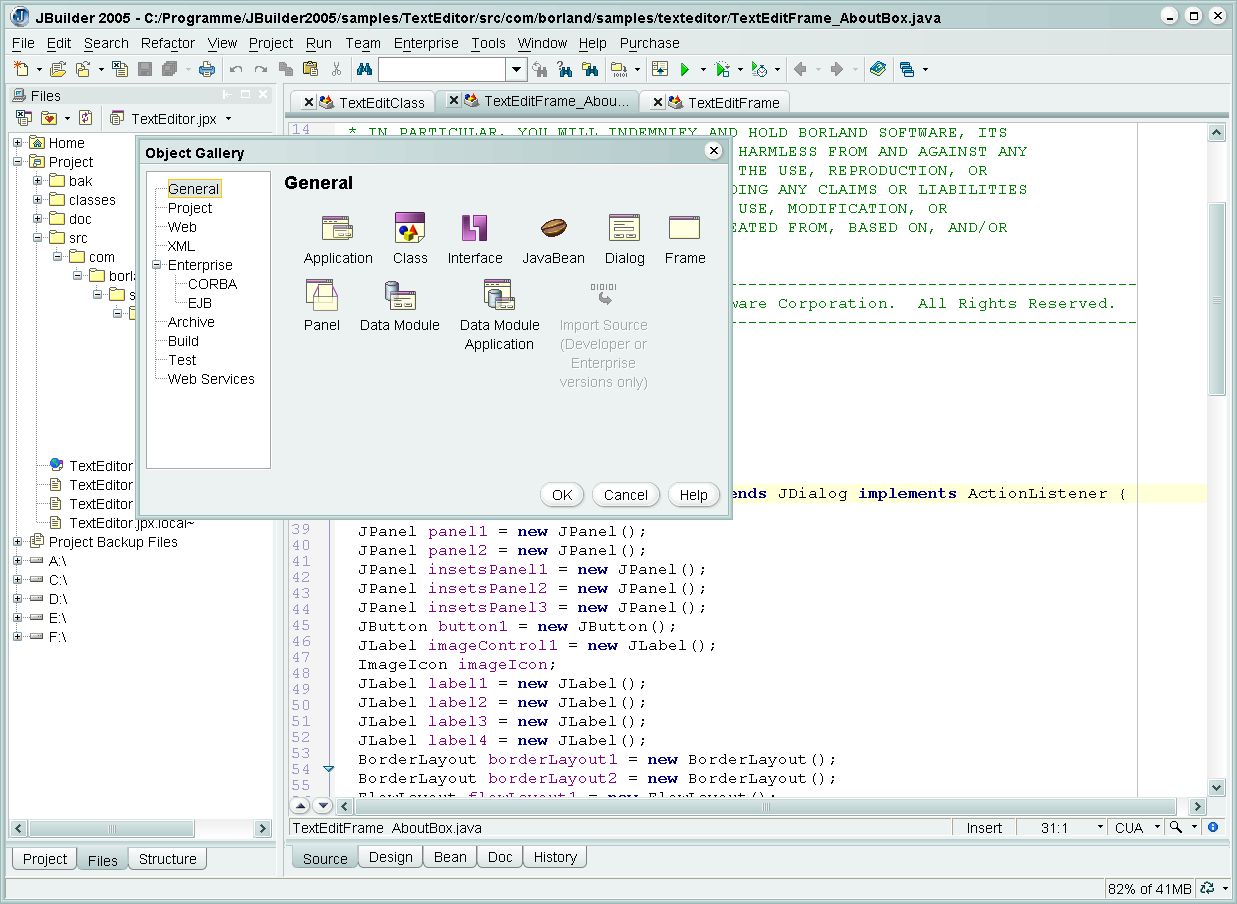Open the Tools menu

tap(488, 43)
